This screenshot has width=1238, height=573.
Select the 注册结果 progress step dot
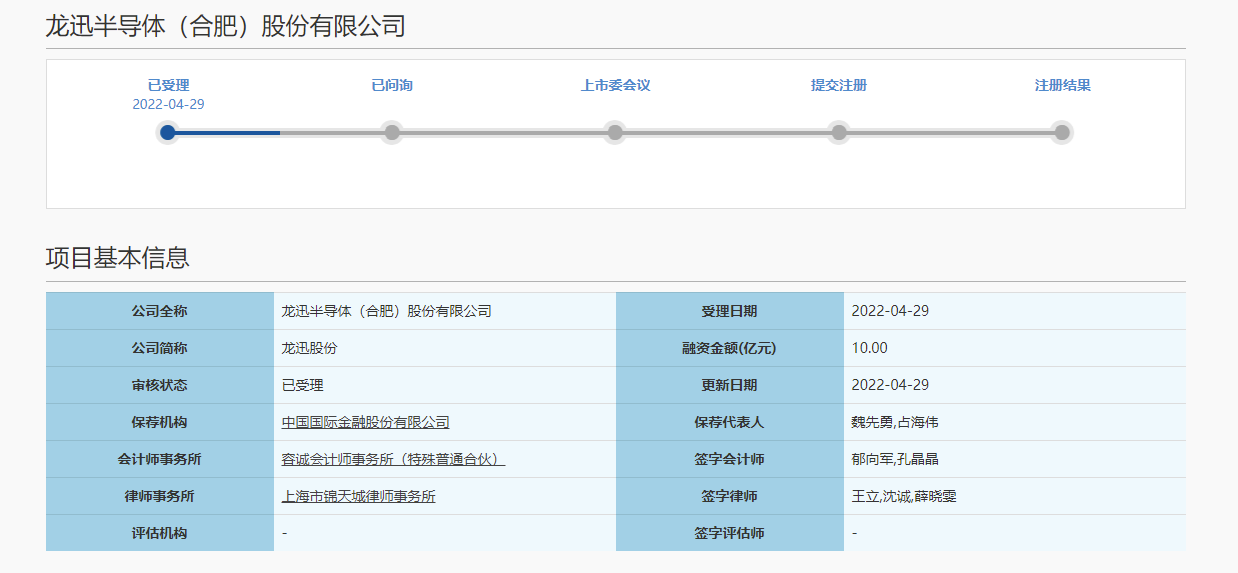click(1062, 132)
